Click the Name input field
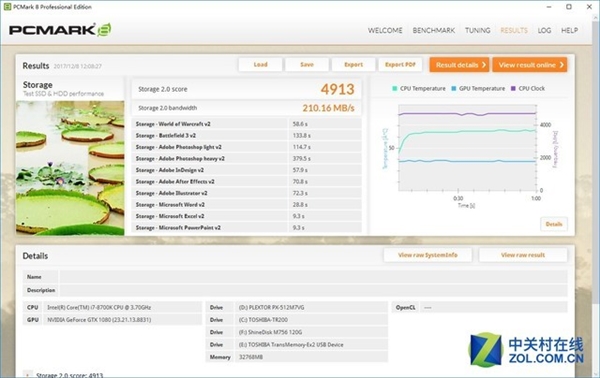Screen dimensions: 600x378 313,277
